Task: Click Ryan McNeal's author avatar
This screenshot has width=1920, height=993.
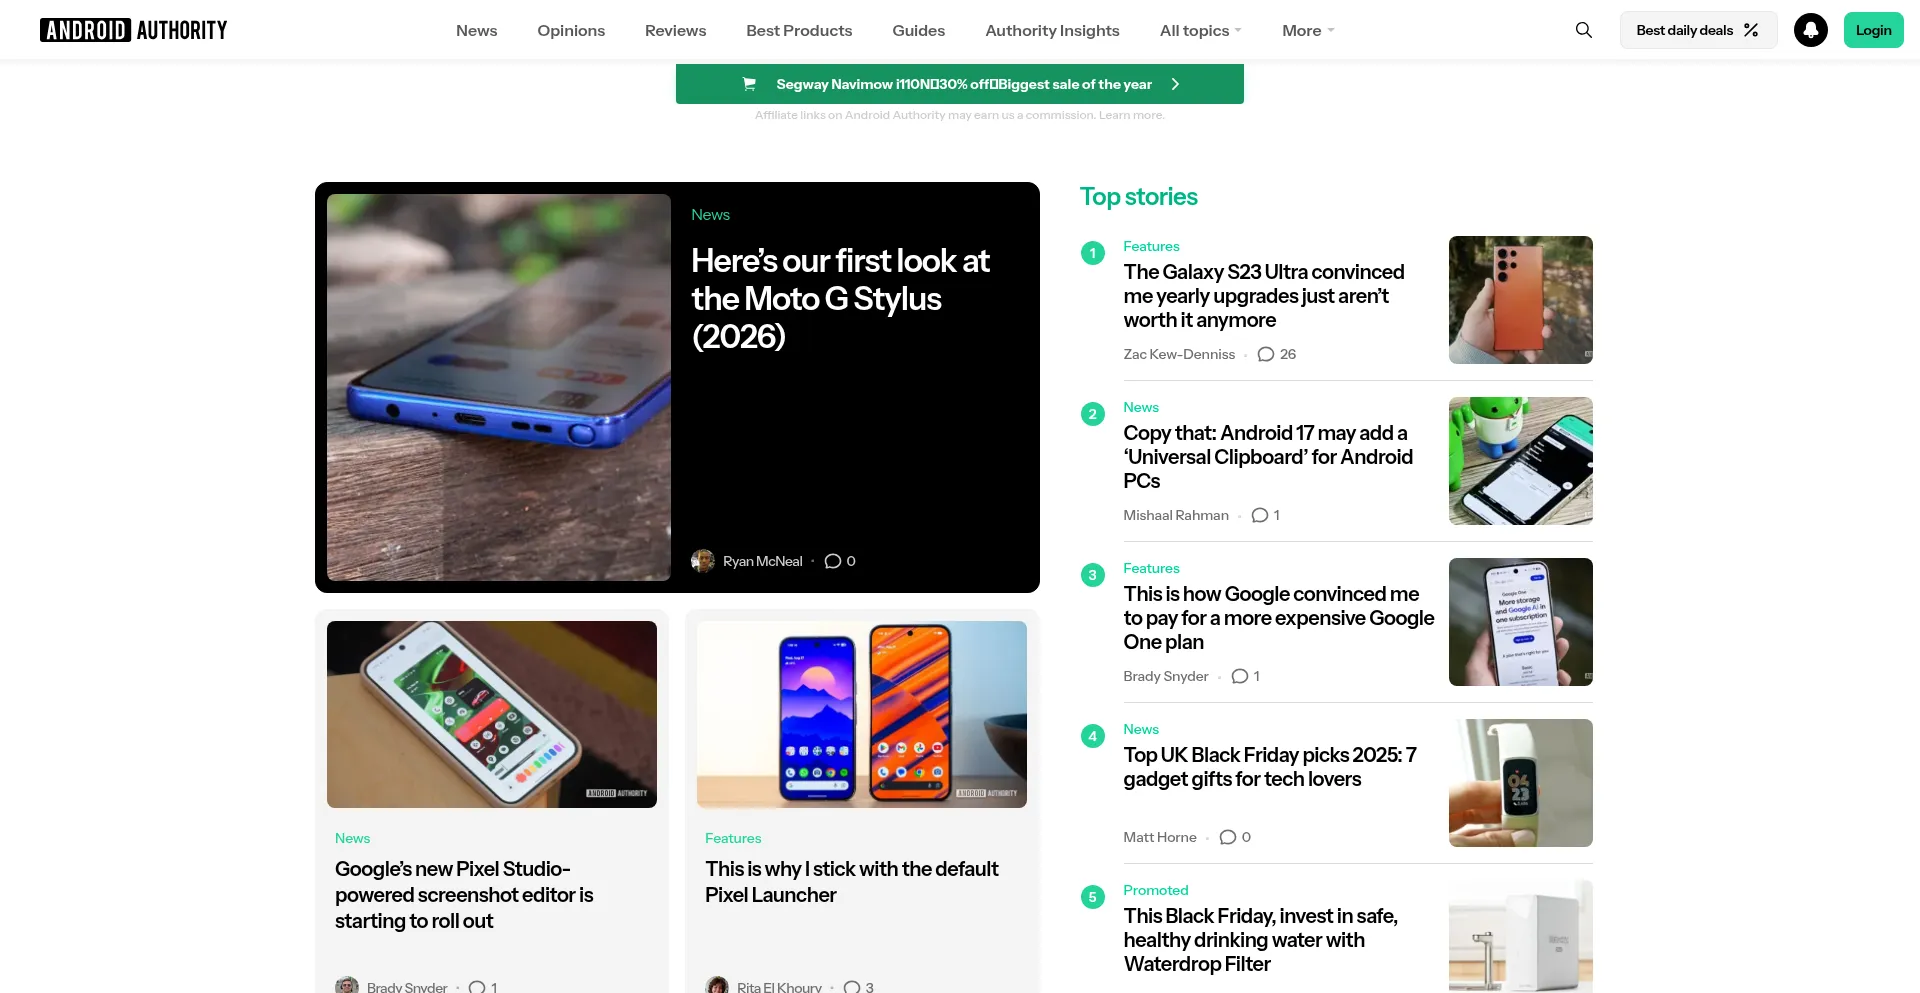Action: point(703,561)
